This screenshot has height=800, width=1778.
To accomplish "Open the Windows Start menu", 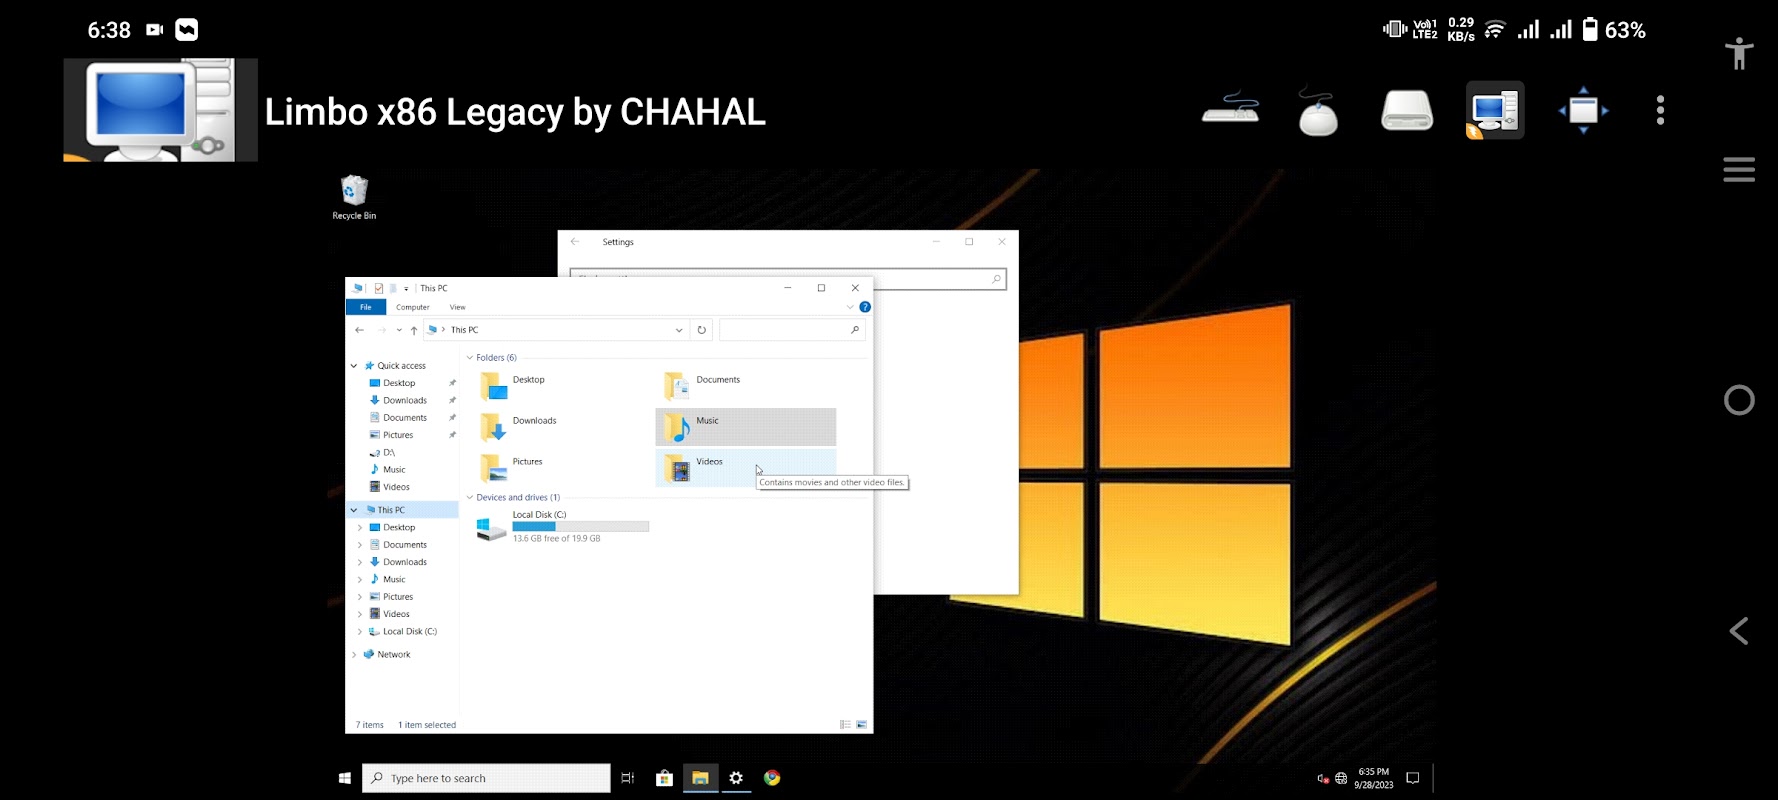I will point(345,778).
